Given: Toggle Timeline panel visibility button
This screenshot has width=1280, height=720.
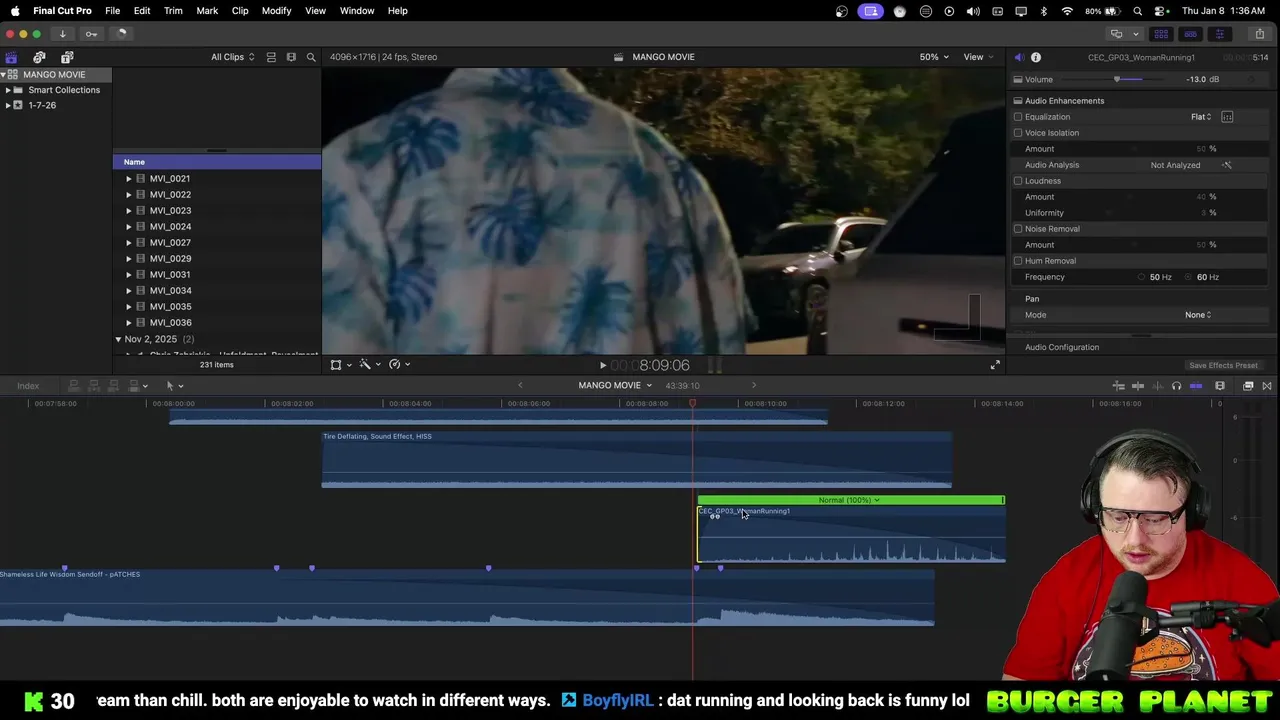Looking at the screenshot, I should pos(1190,34).
